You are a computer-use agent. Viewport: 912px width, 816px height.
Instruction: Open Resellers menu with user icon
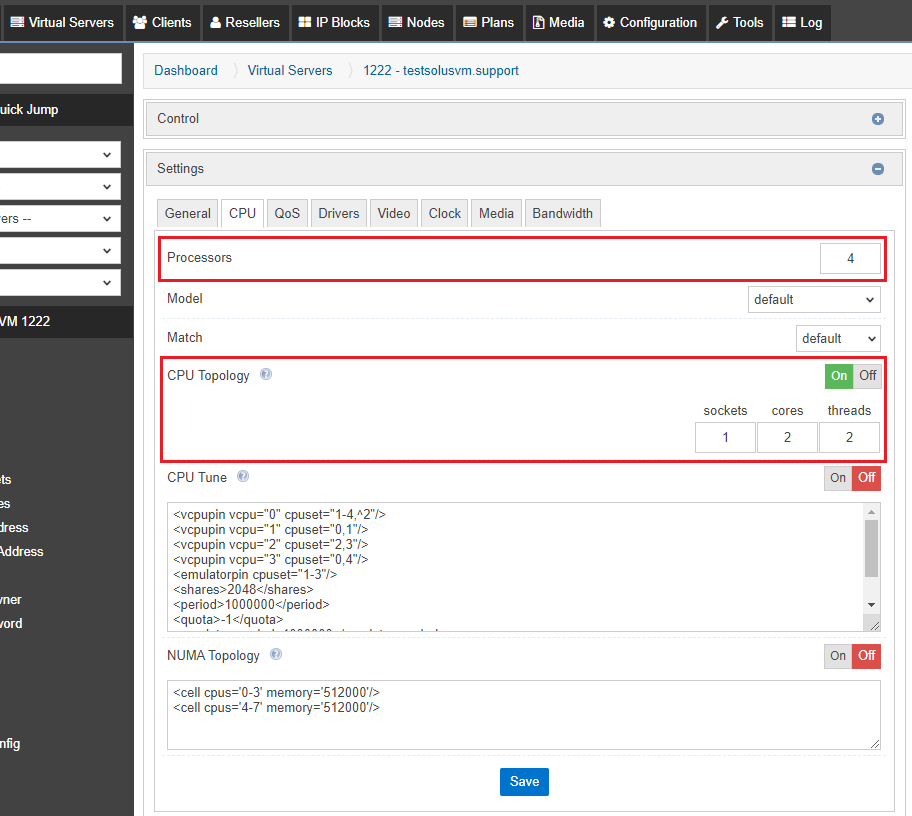pos(244,22)
